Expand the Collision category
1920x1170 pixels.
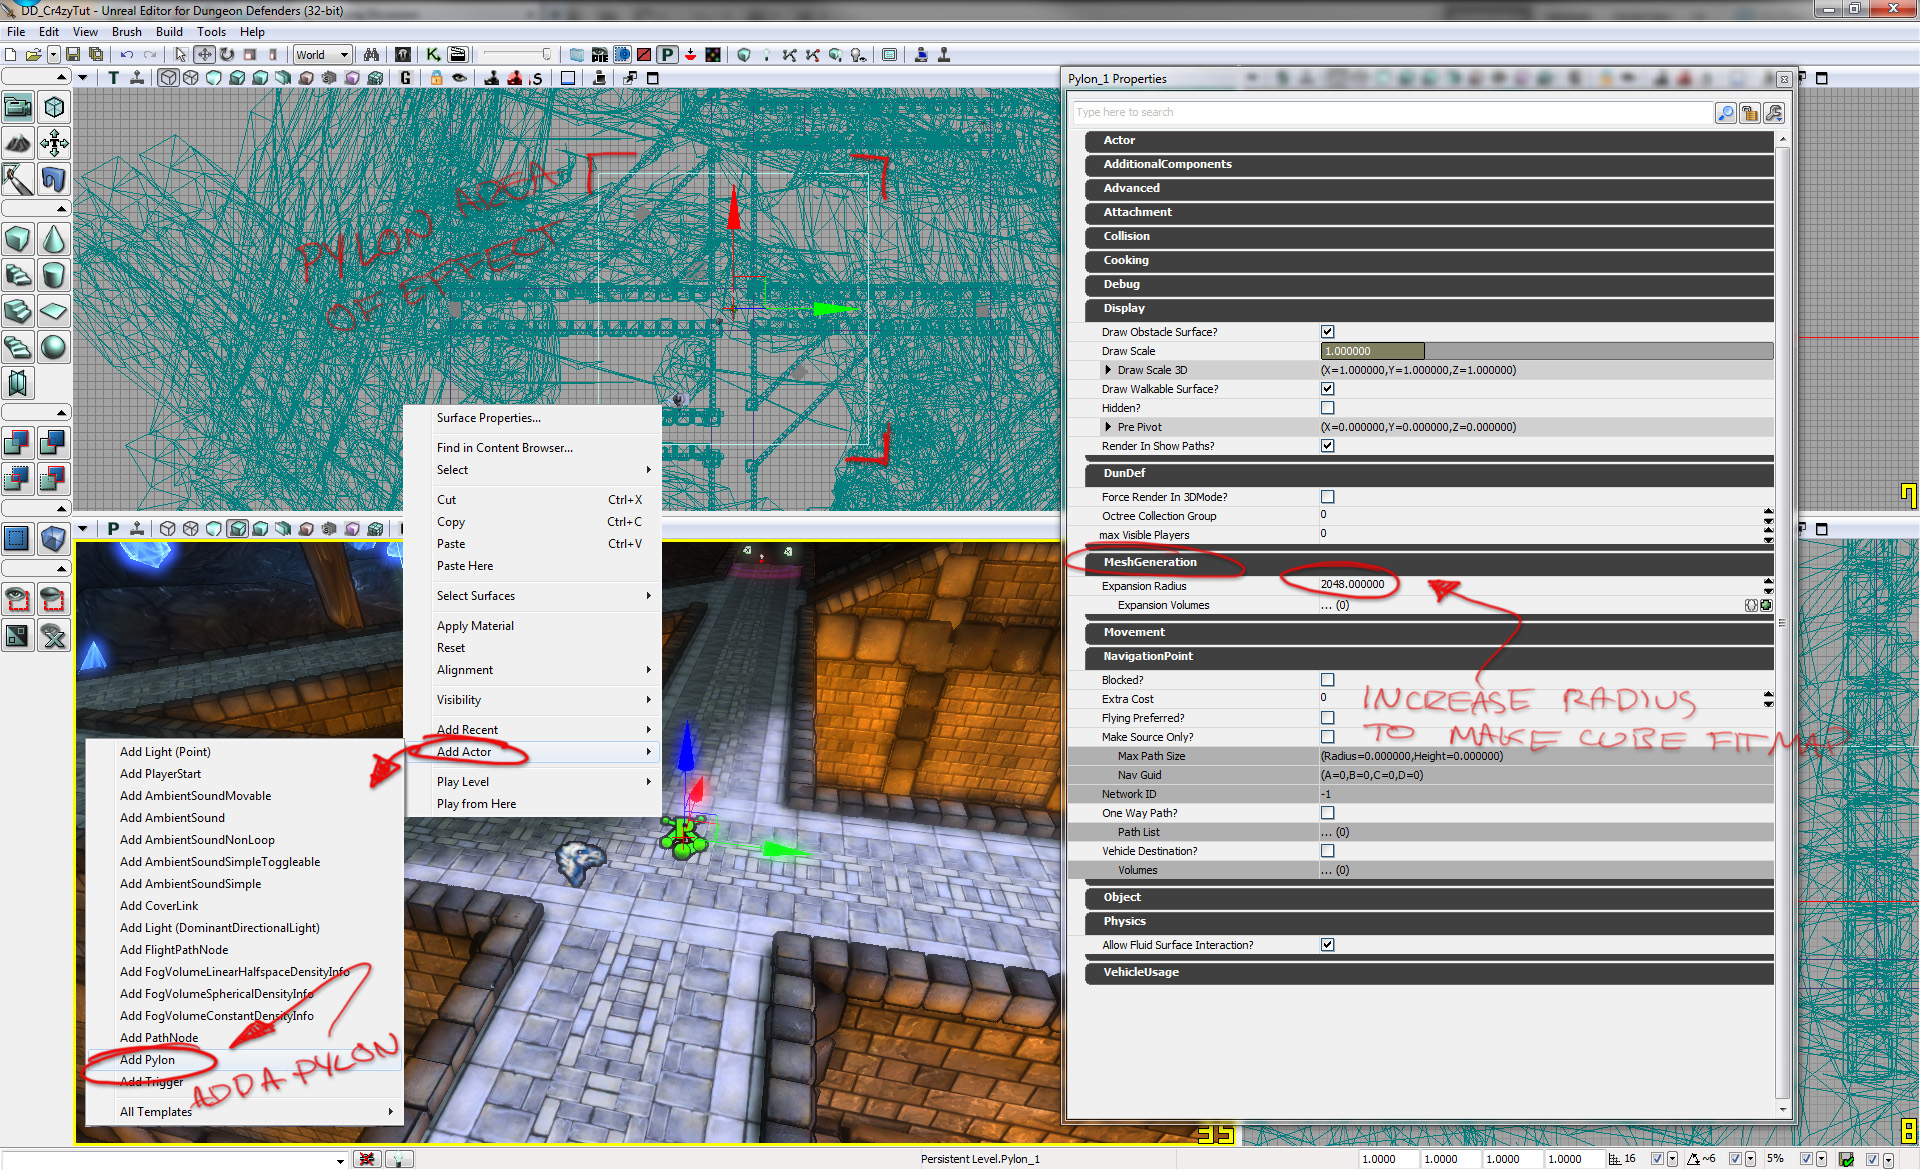(1429, 237)
